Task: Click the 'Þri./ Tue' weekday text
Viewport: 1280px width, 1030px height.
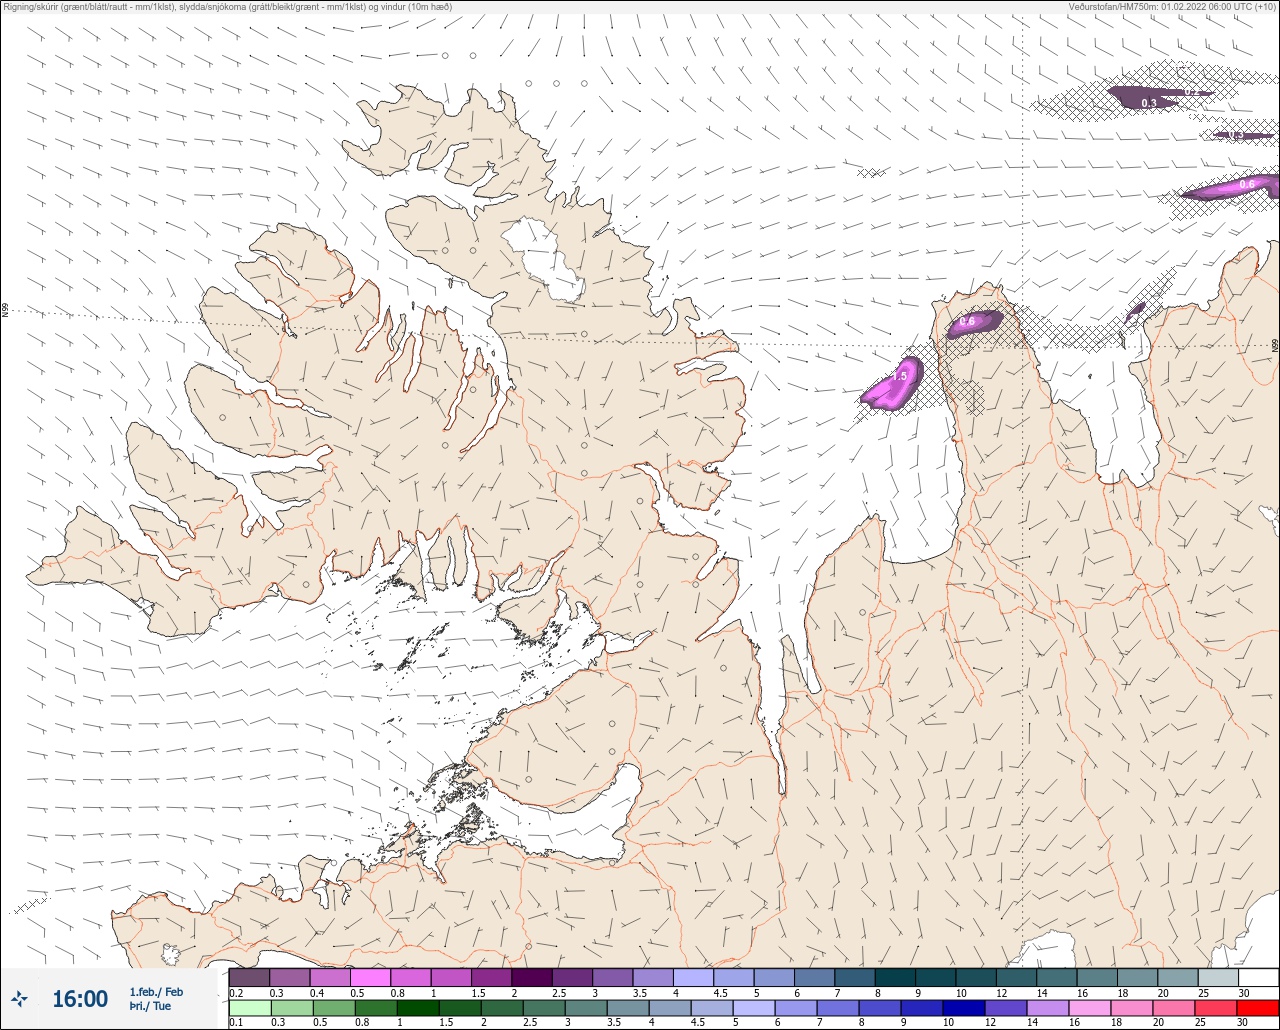Action: (150, 1006)
